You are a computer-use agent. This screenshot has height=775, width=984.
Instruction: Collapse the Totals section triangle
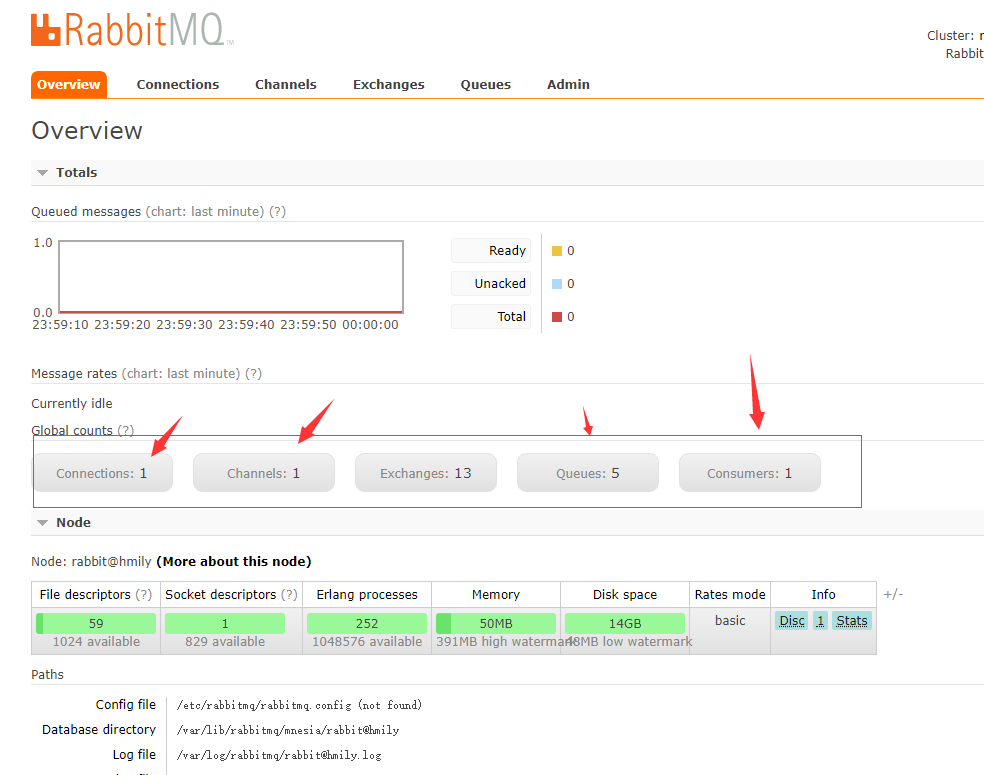(43, 173)
